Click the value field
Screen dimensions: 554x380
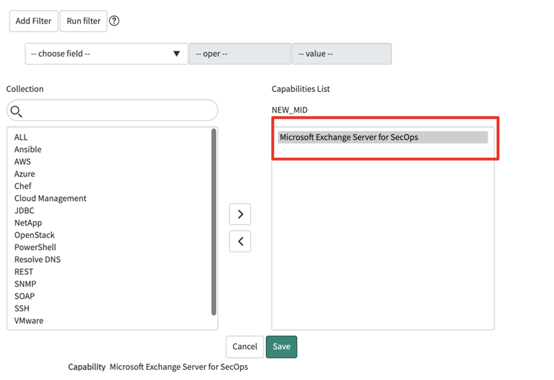342,54
